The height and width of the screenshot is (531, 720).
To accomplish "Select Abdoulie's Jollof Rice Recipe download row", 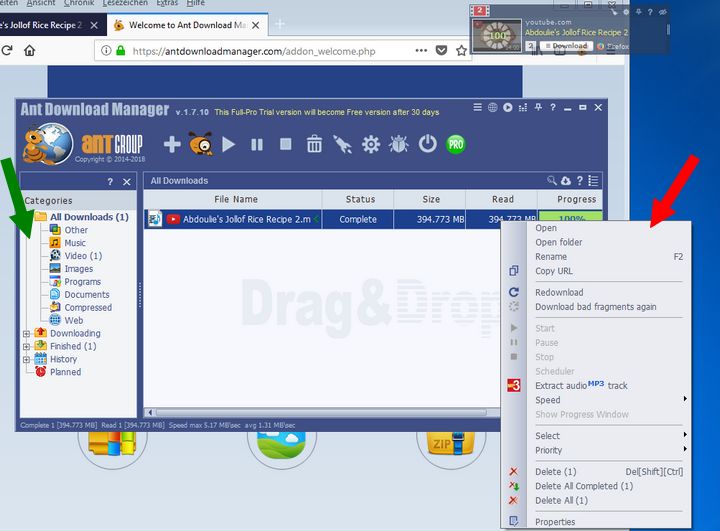I will point(322,219).
